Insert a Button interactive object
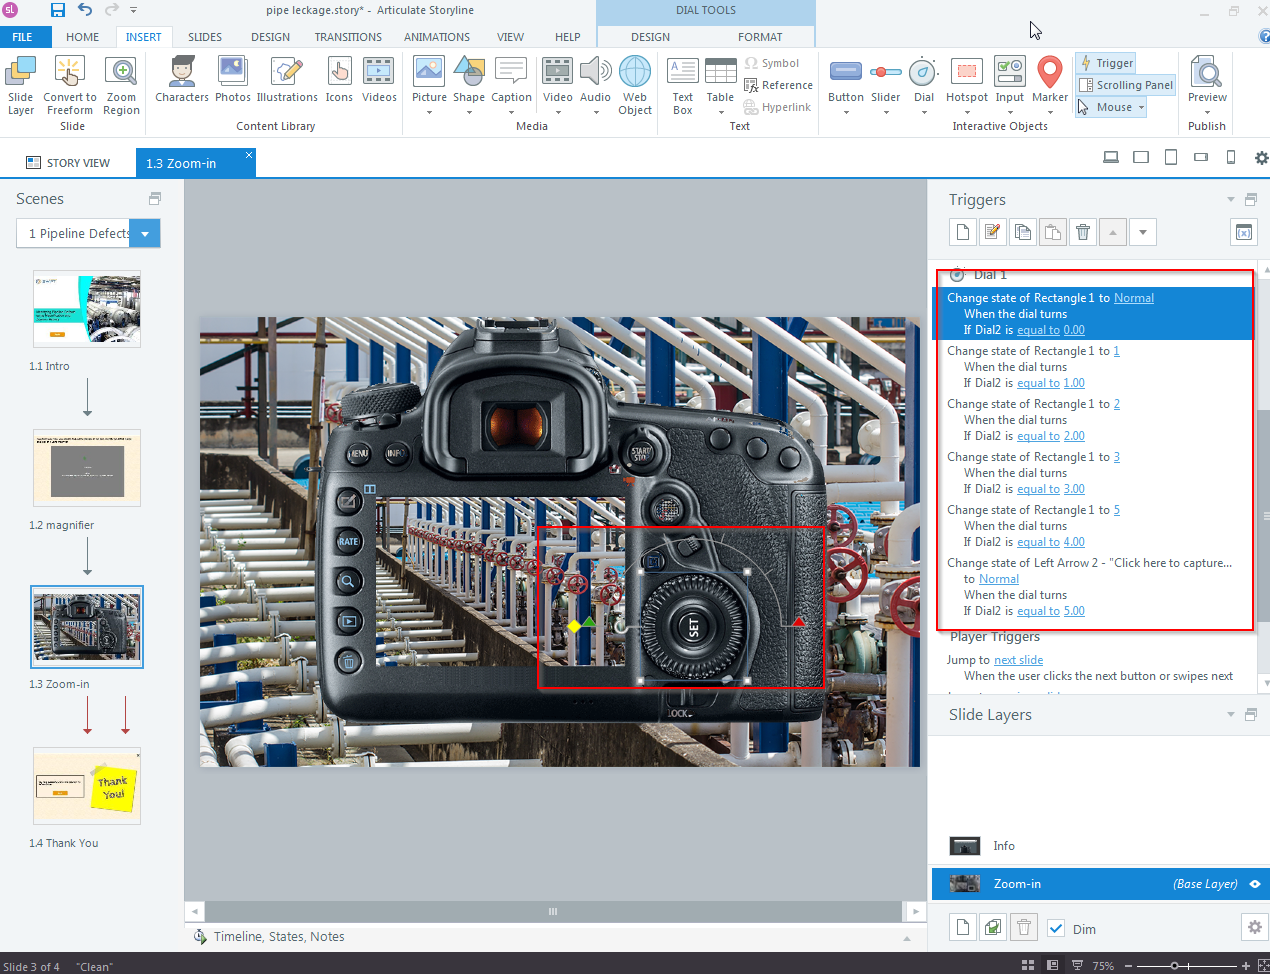The height and width of the screenshot is (974, 1270). 846,86
